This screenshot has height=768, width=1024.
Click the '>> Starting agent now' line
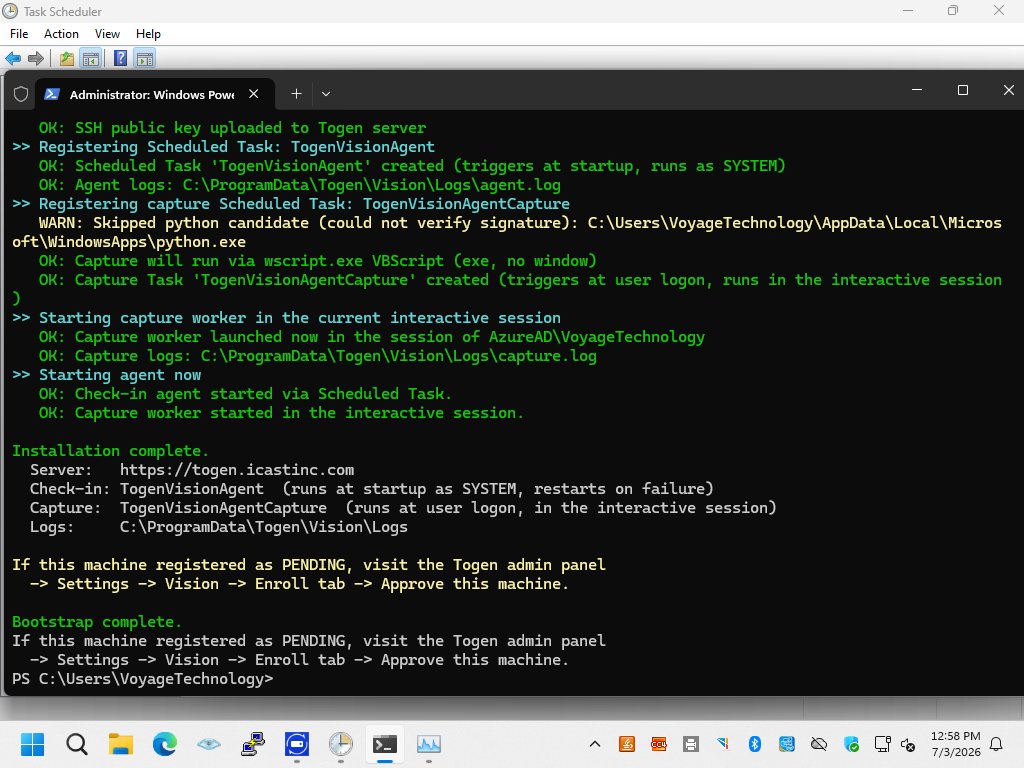[106, 375]
